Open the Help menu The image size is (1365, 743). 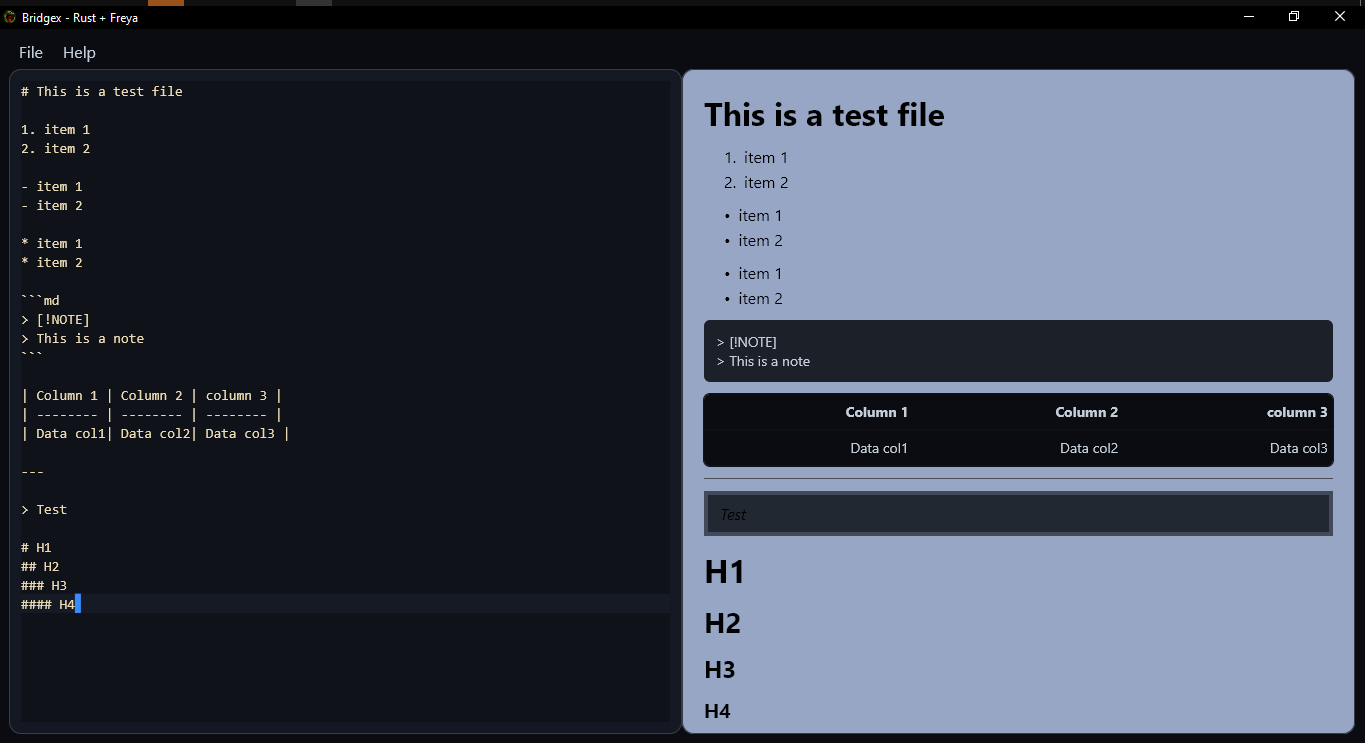79,53
